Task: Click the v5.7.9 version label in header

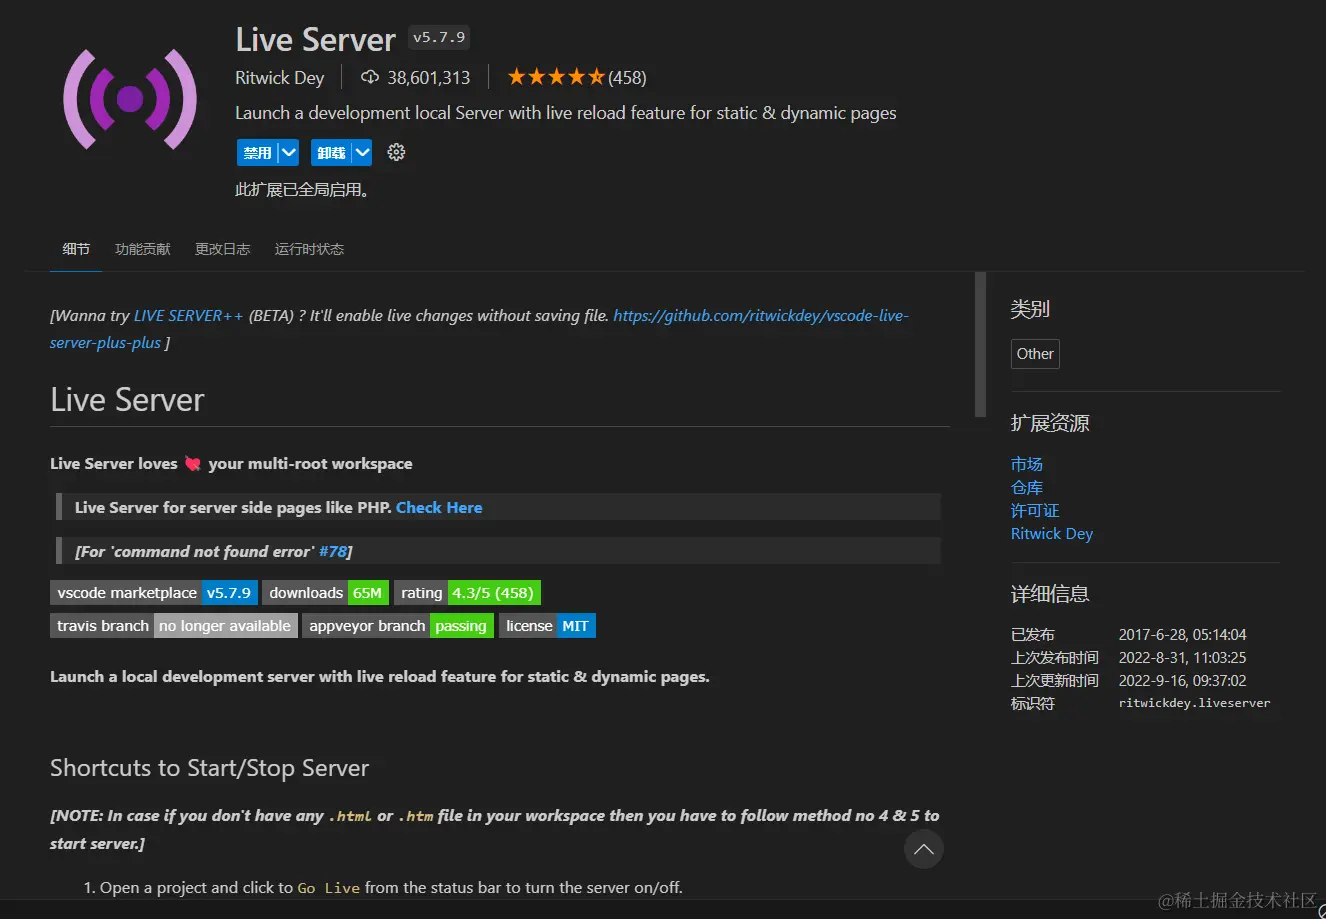Action: tap(439, 38)
